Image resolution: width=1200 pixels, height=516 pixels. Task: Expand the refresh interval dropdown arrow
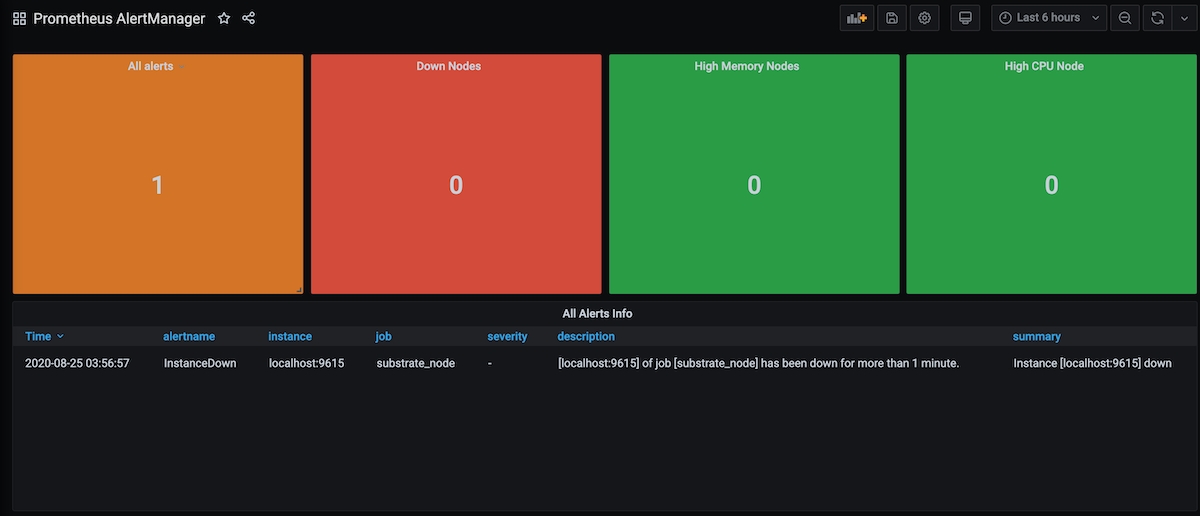[x=1183, y=18]
